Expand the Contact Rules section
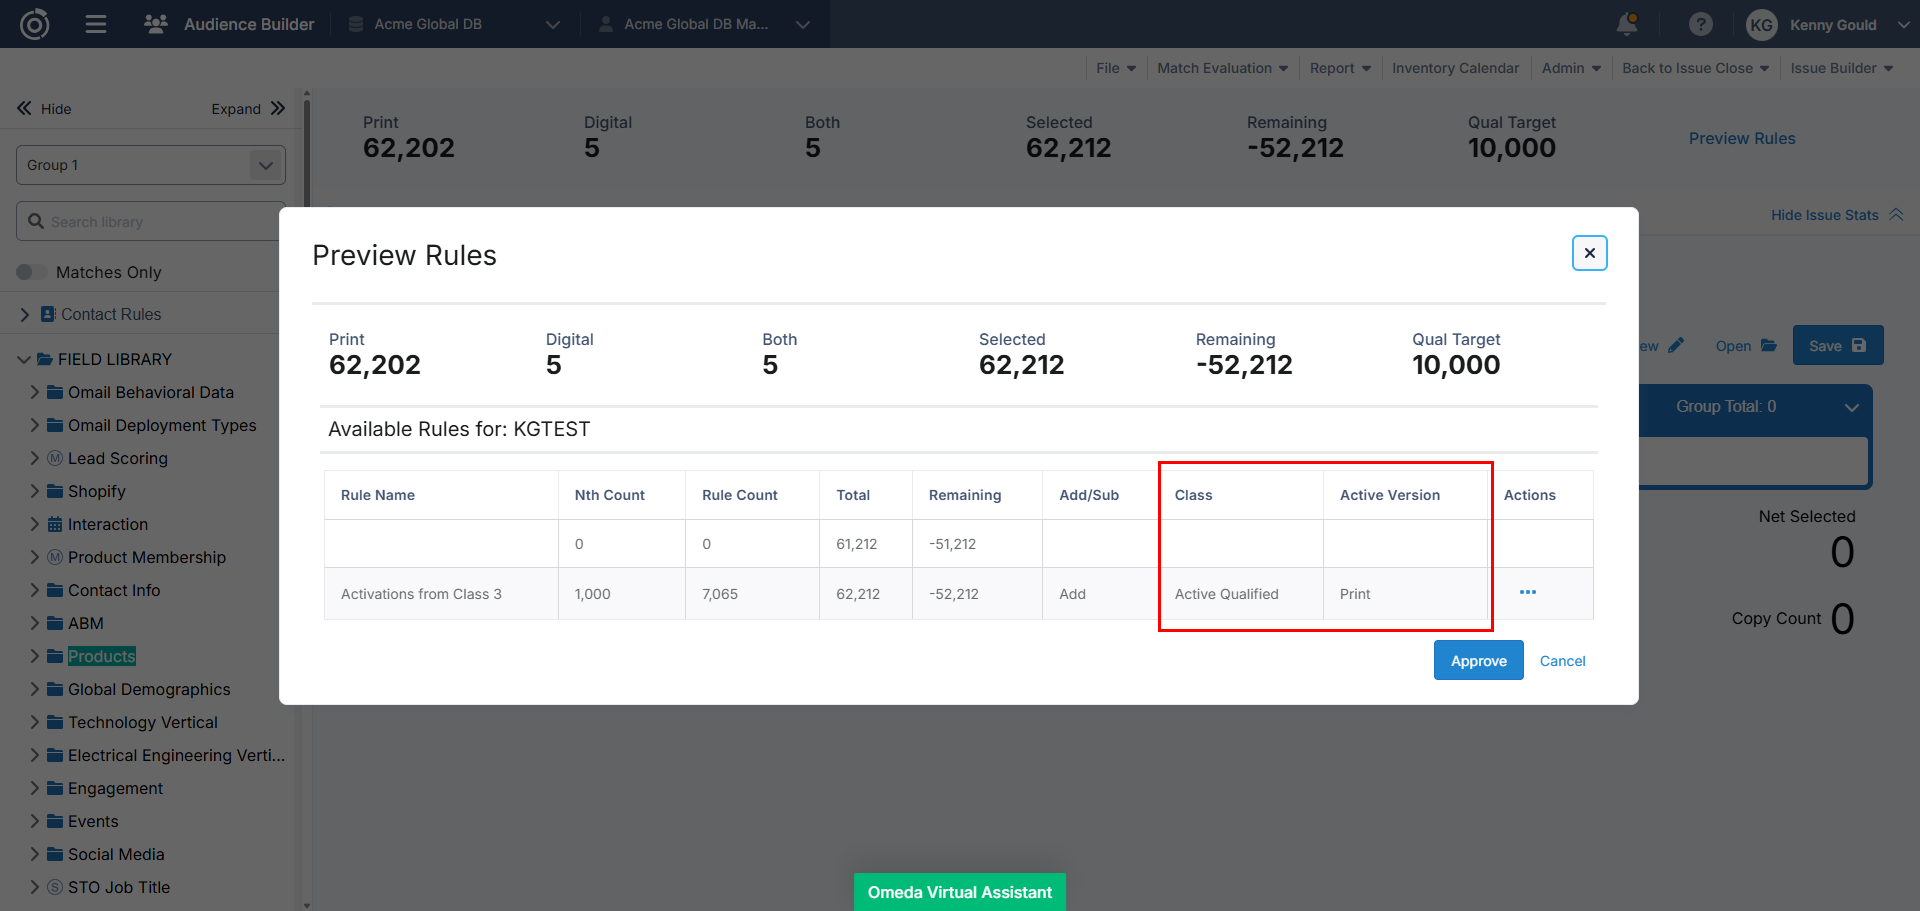This screenshot has width=1920, height=911. [x=25, y=314]
